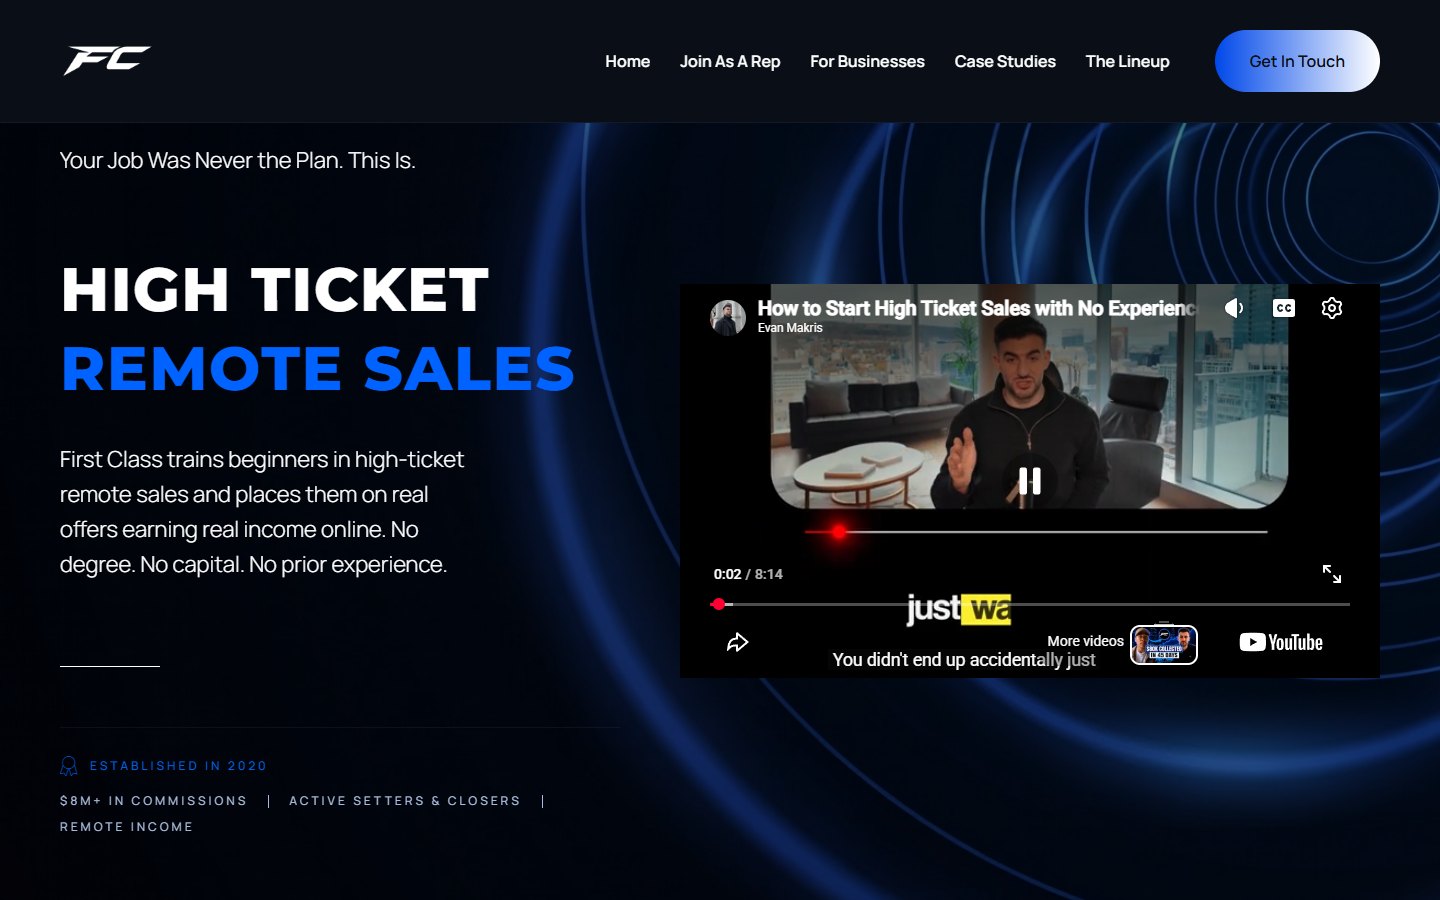The image size is (1440, 900).
Task: Enter fullscreen with the expand arrows icon
Action: pyautogui.click(x=1332, y=574)
